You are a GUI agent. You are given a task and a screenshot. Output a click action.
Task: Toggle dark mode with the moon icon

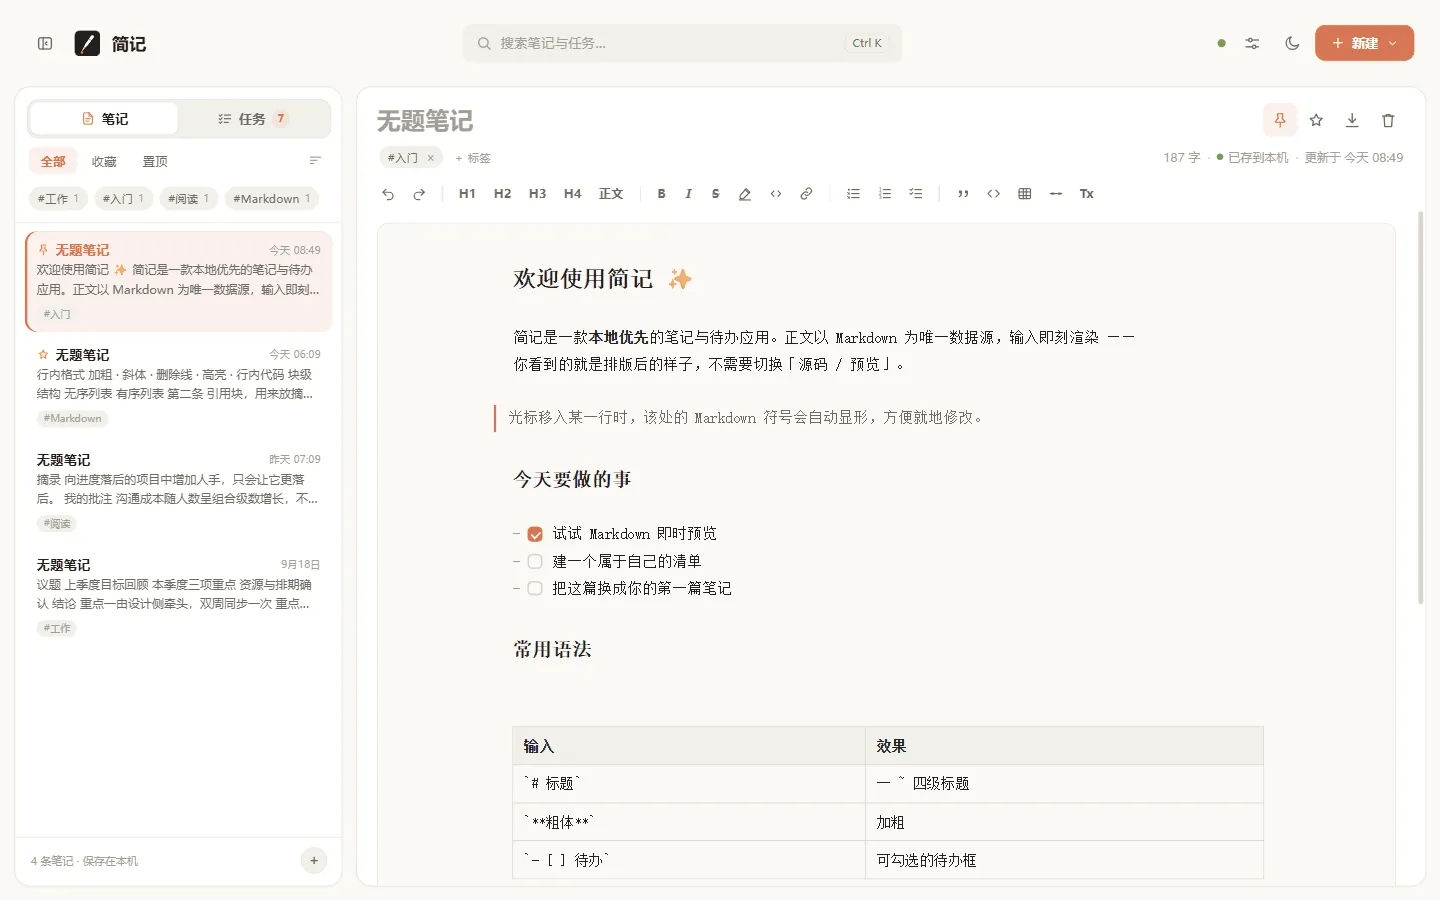pyautogui.click(x=1292, y=43)
